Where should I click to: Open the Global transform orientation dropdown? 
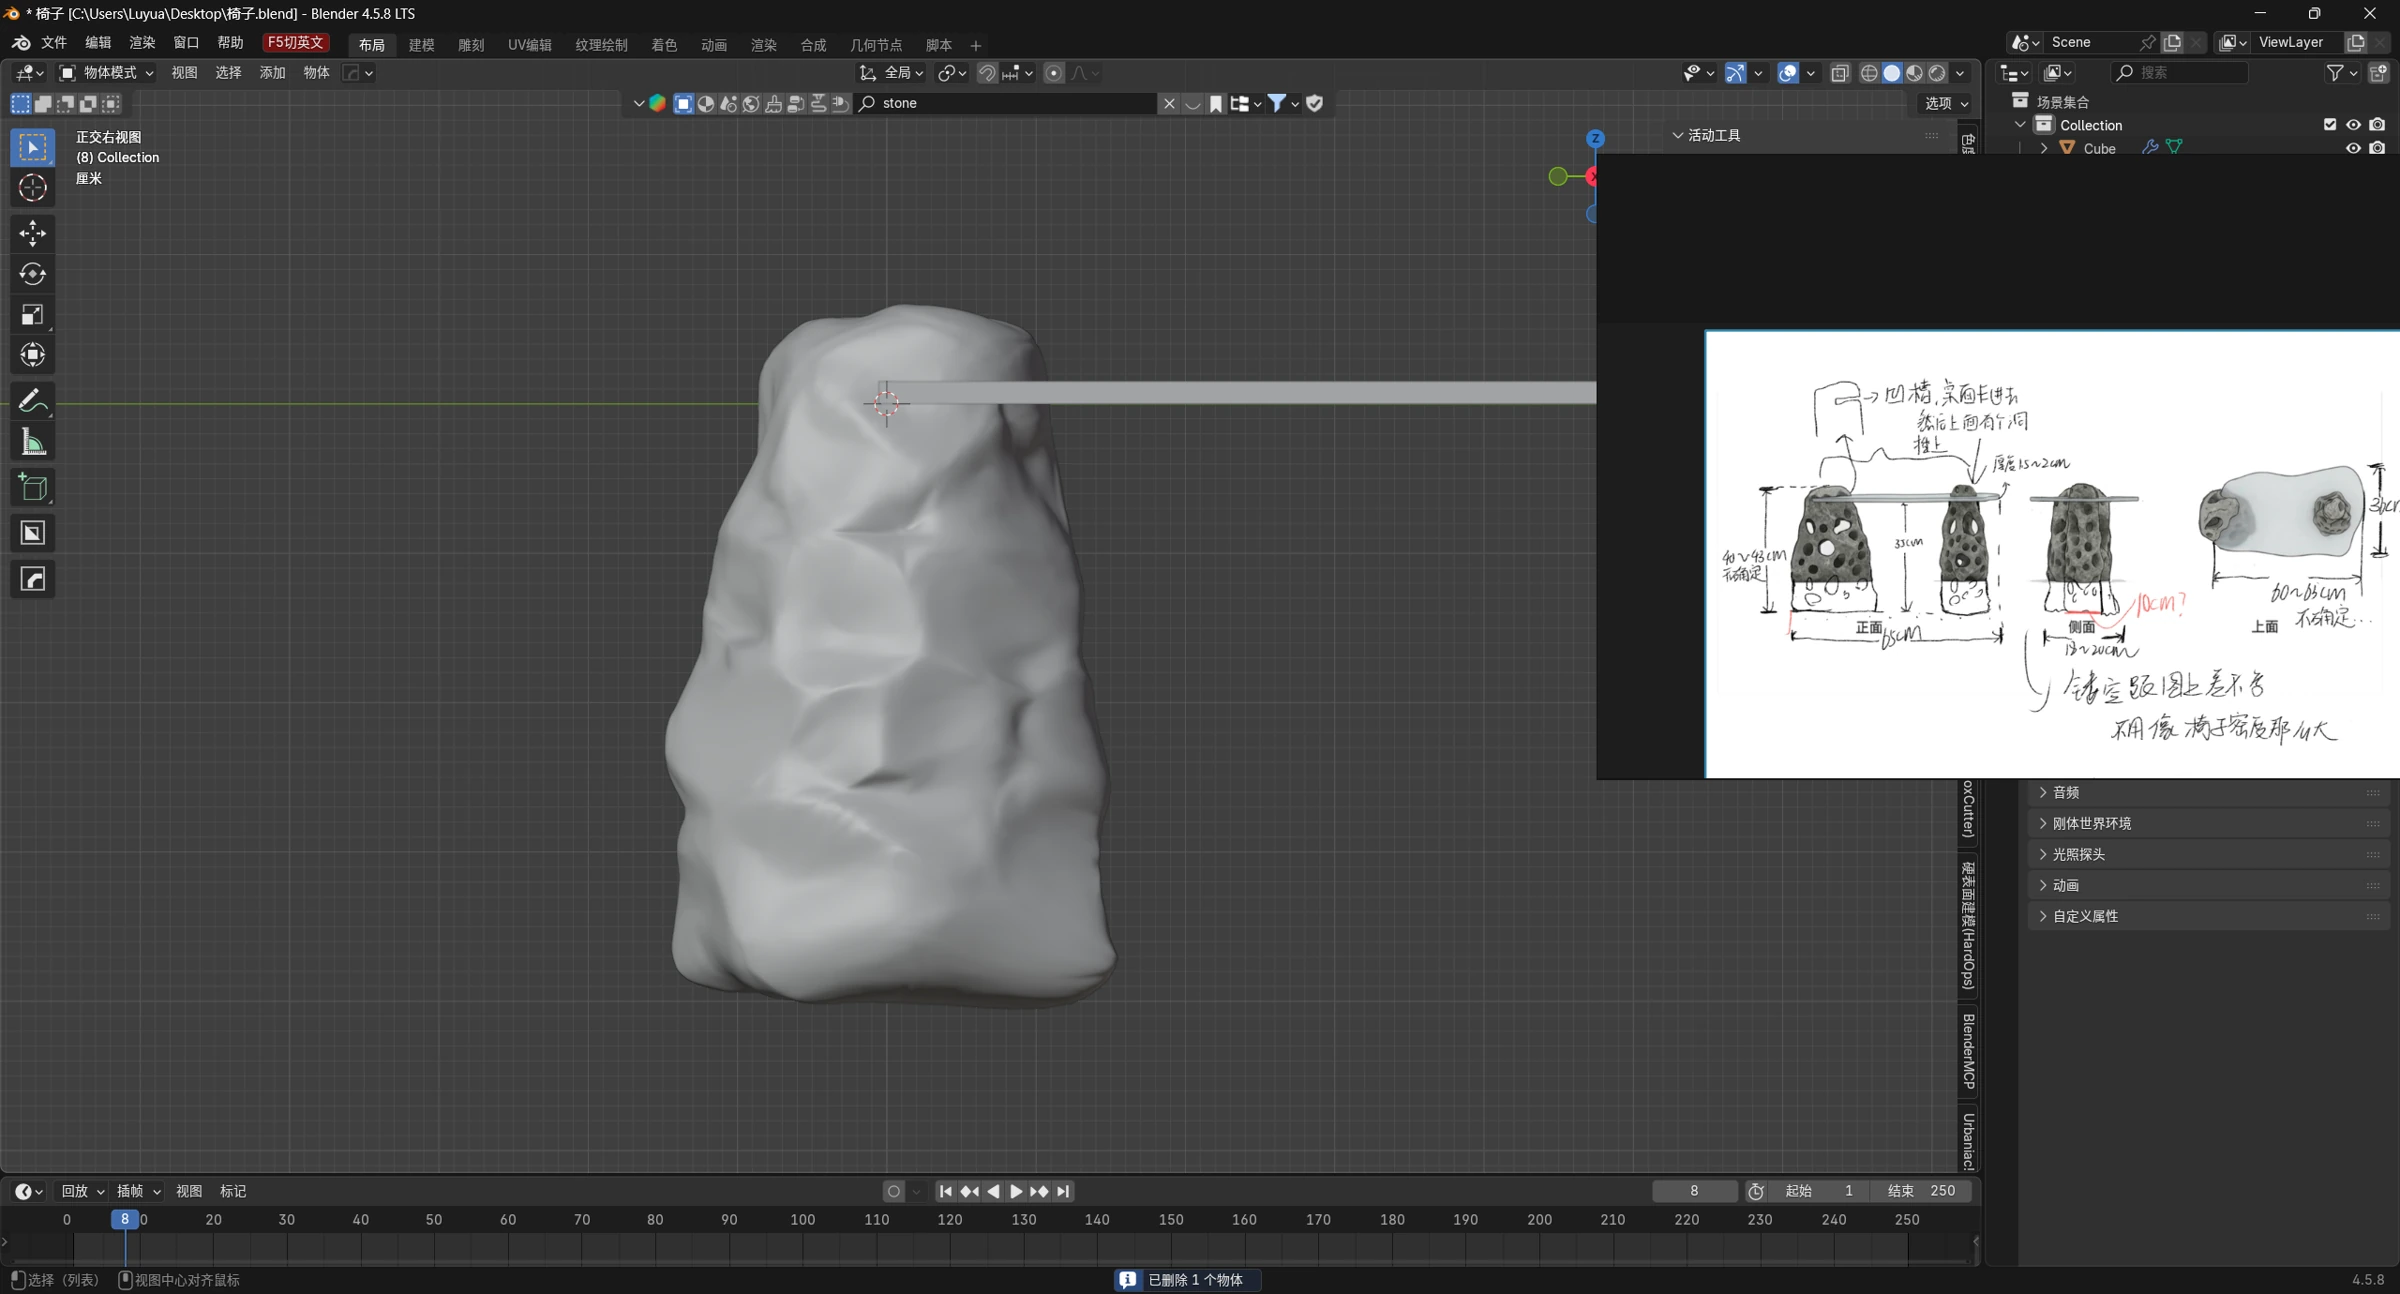[x=891, y=73]
